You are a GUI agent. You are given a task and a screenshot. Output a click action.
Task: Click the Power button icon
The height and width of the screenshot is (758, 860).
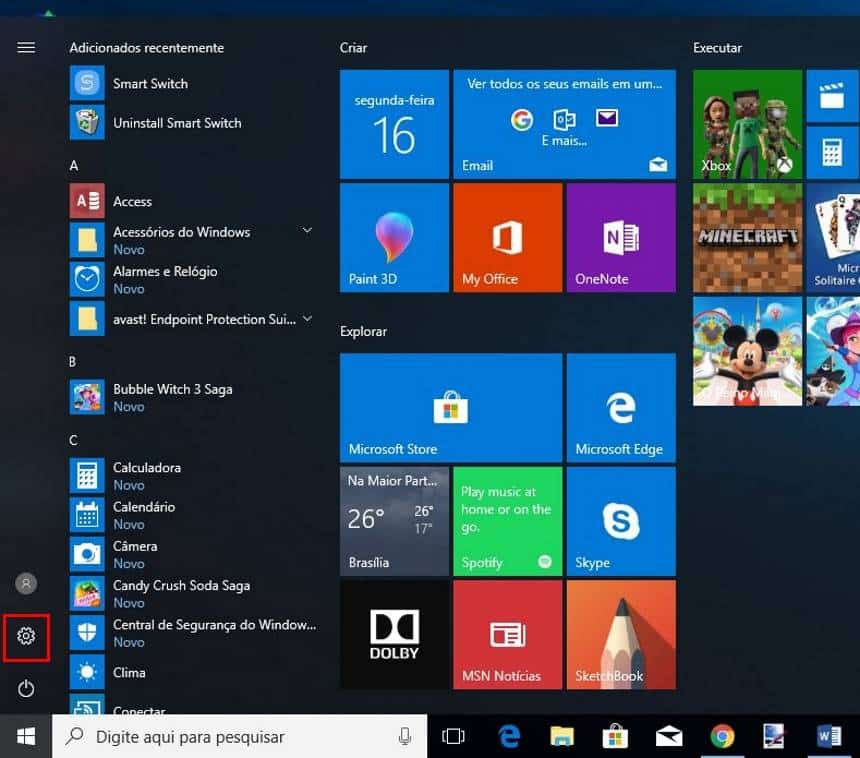point(26,688)
